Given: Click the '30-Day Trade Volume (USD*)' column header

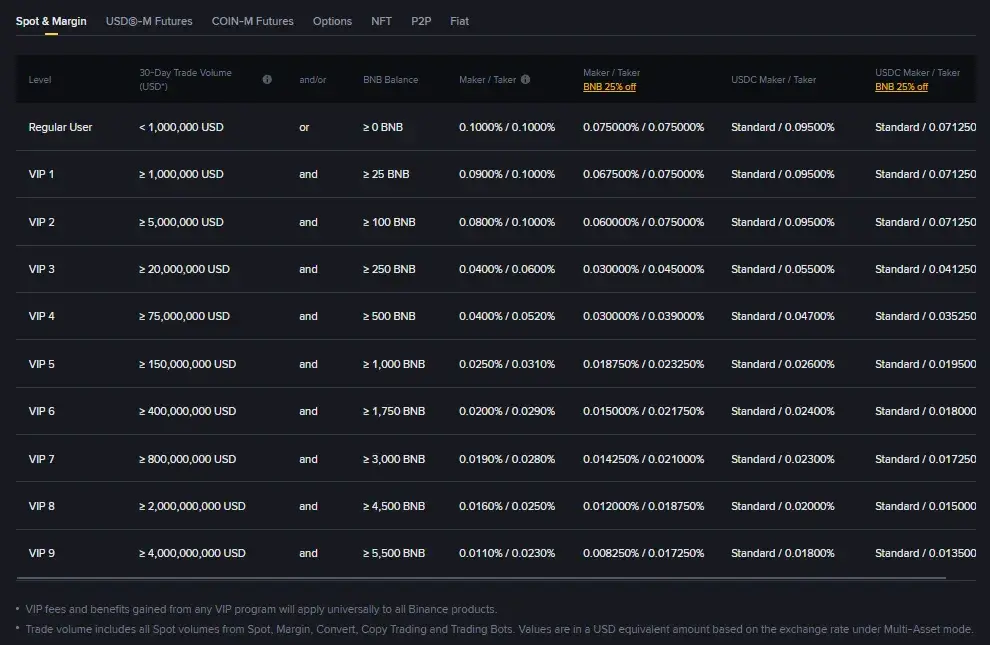Looking at the screenshot, I should coord(186,80).
